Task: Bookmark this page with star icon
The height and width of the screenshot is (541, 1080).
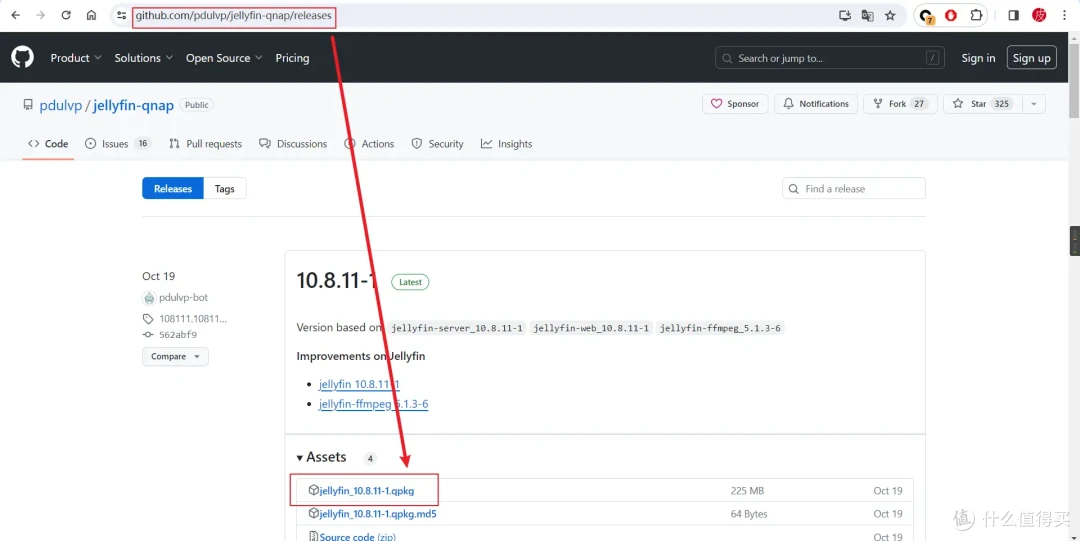Action: [x=890, y=15]
